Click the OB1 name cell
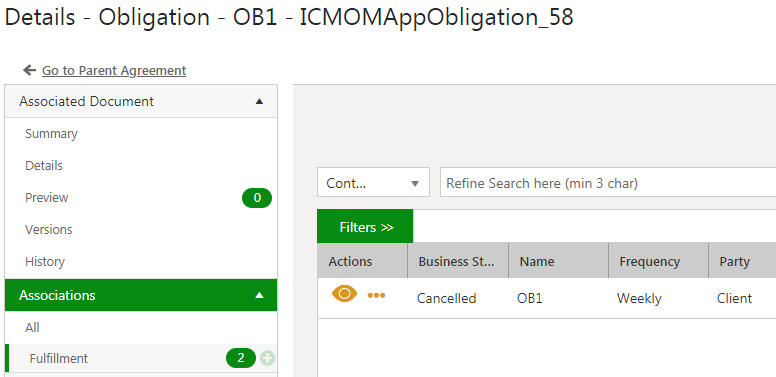 click(x=530, y=298)
